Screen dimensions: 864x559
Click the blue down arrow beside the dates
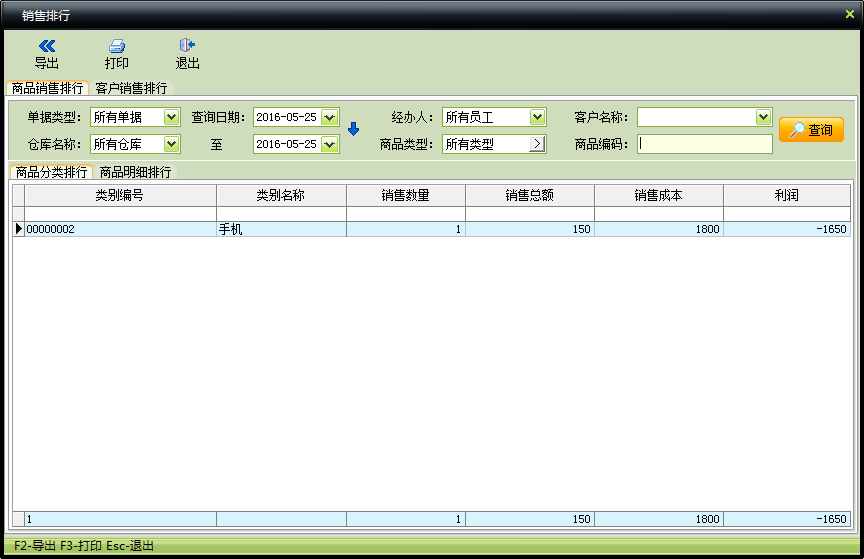click(354, 129)
